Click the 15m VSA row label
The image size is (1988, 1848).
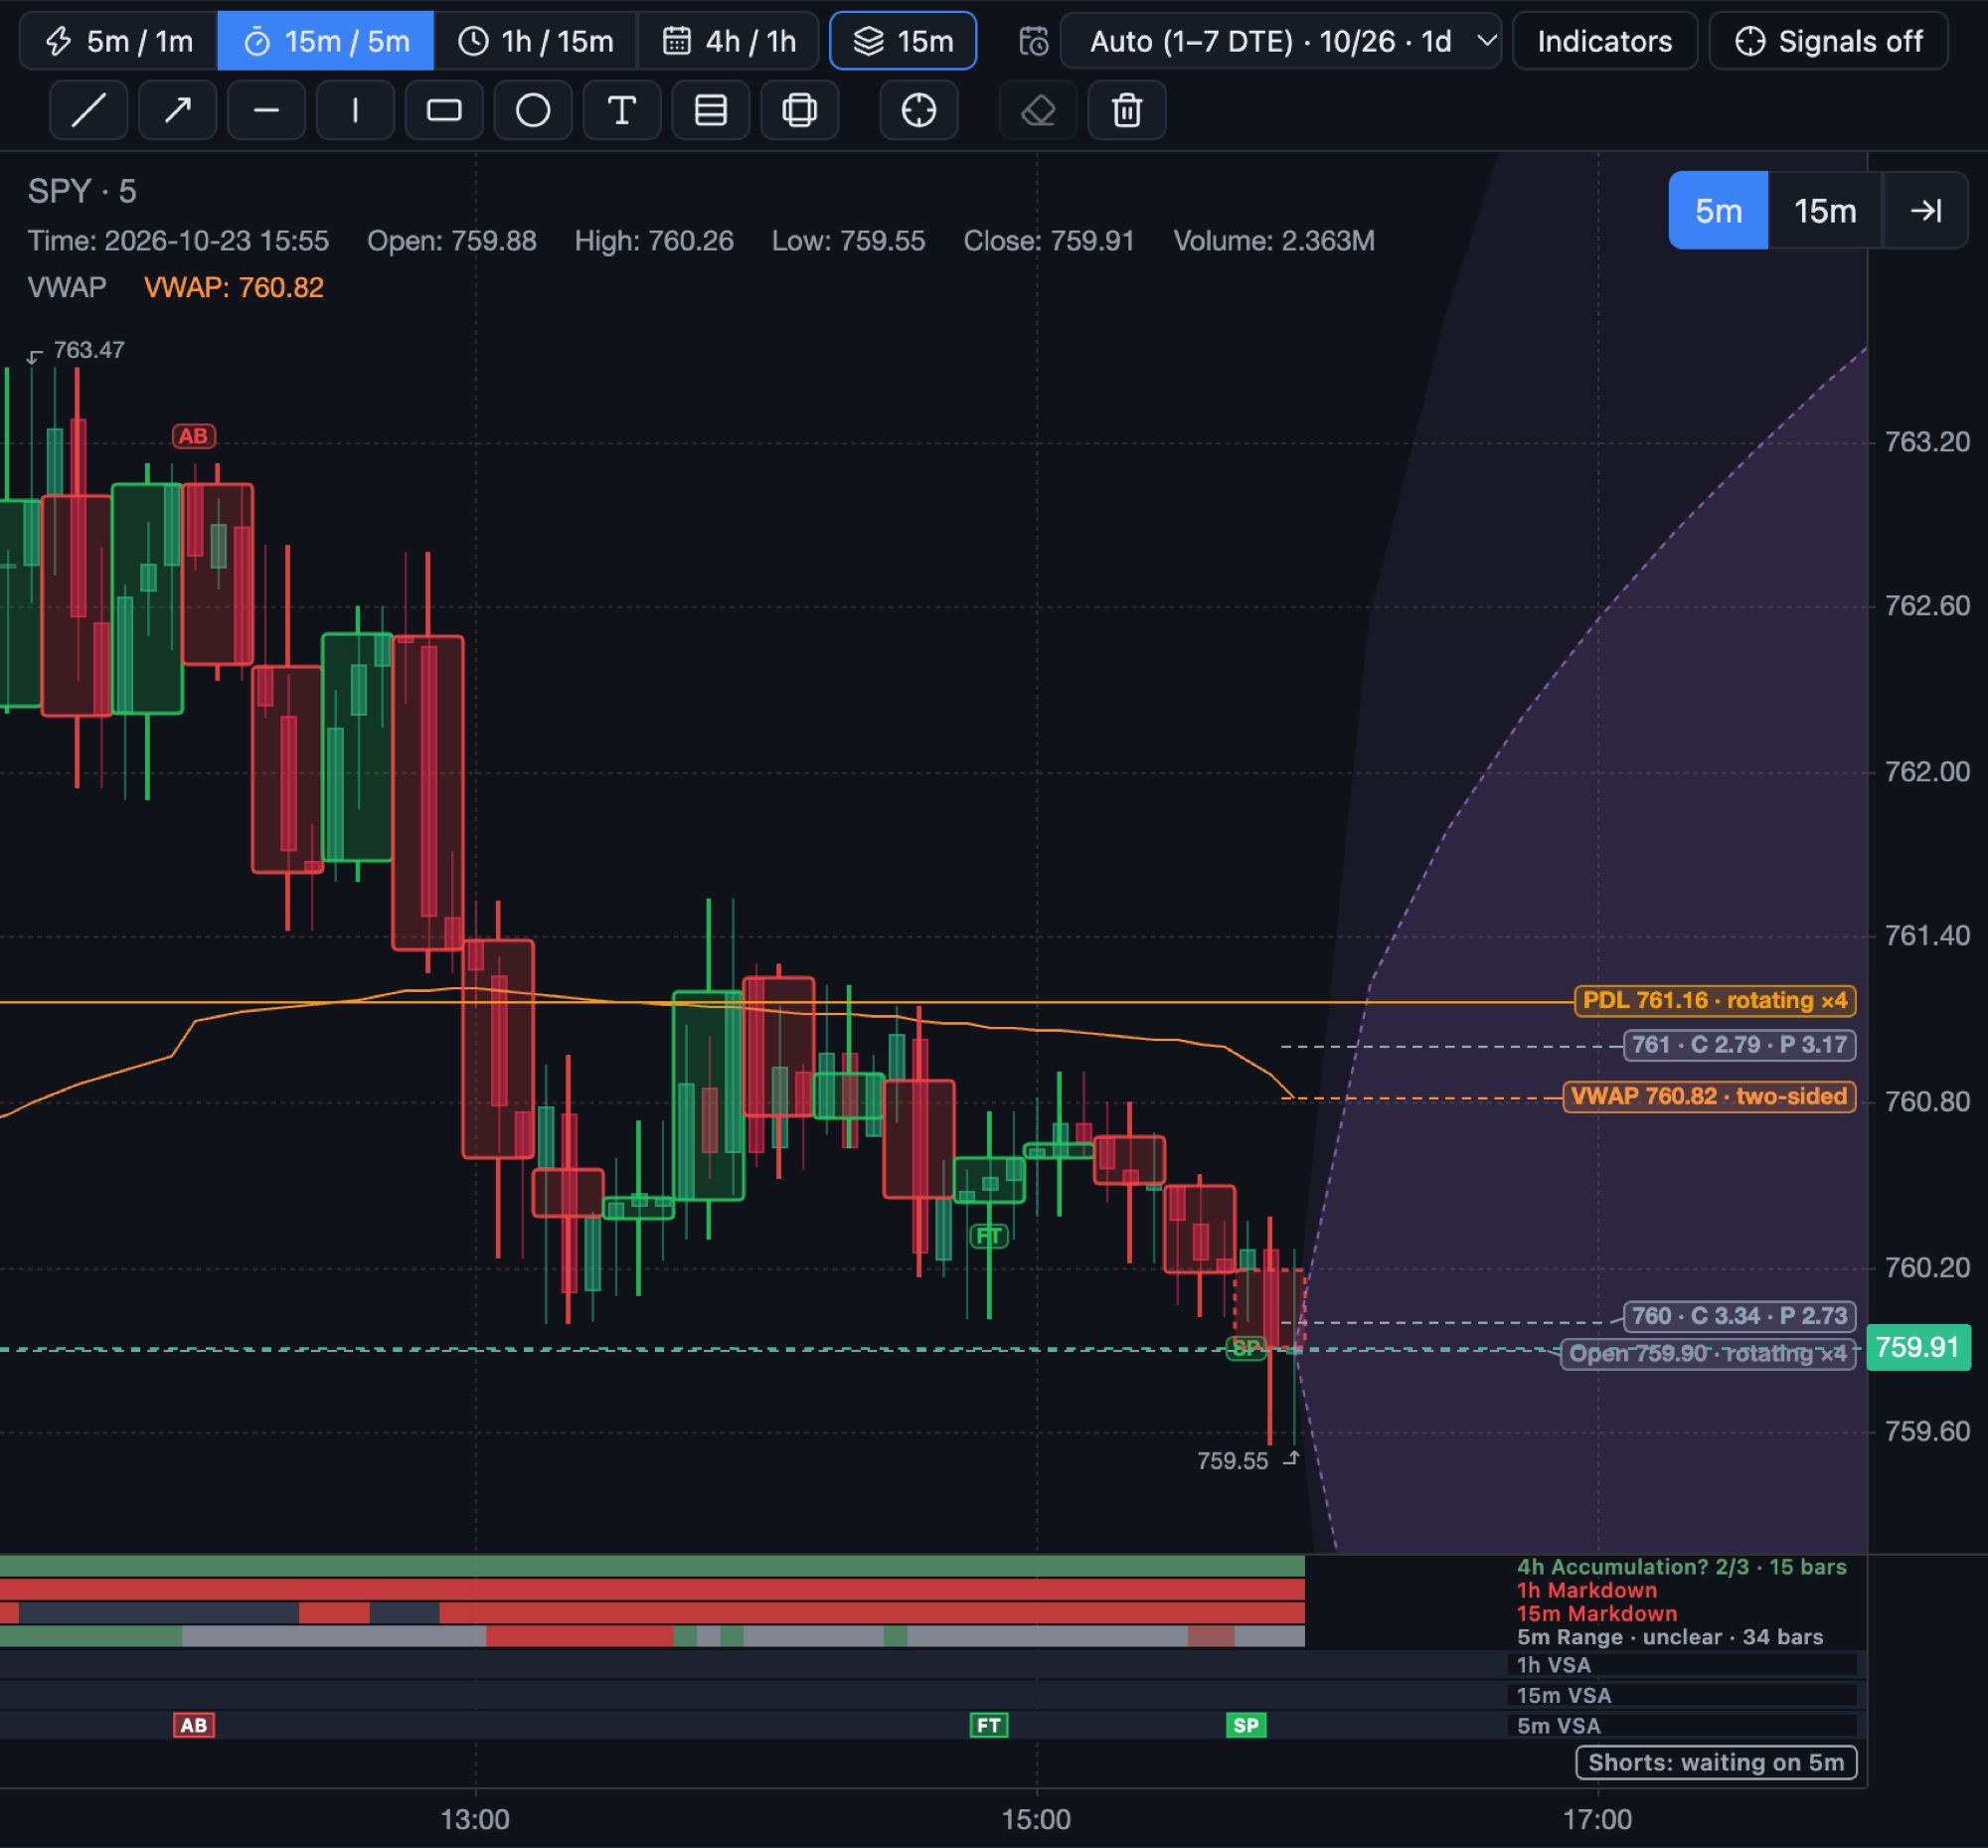pos(1563,1695)
